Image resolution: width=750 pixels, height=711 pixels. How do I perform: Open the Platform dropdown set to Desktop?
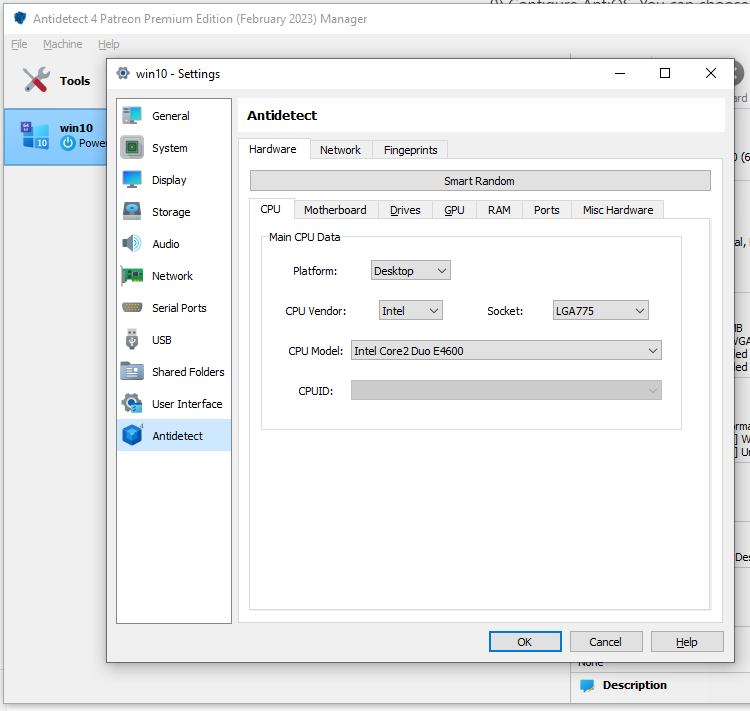[x=410, y=271]
